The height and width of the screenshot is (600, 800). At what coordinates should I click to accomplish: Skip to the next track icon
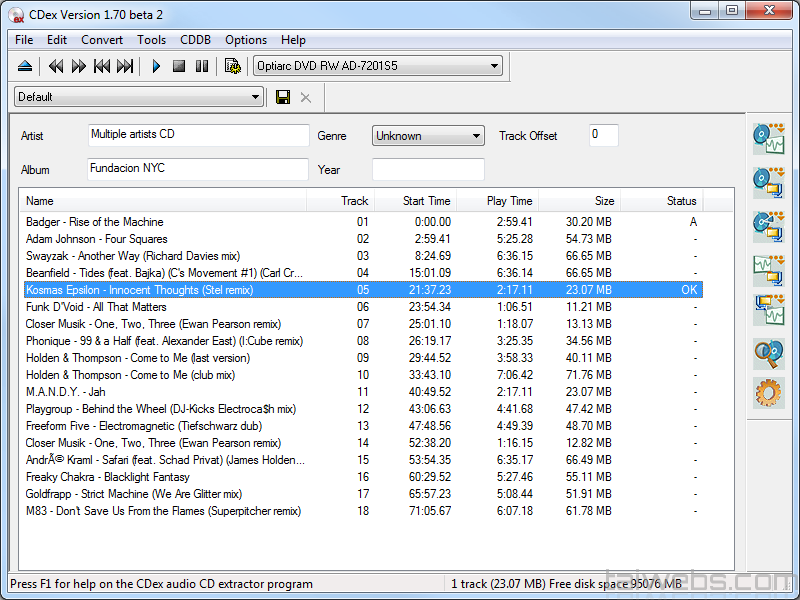[125, 66]
